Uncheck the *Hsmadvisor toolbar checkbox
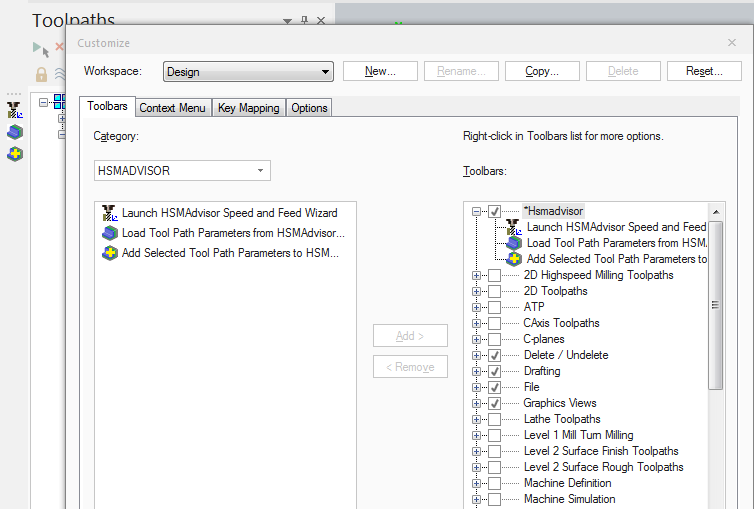Image resolution: width=754 pixels, height=509 pixels. click(494, 211)
